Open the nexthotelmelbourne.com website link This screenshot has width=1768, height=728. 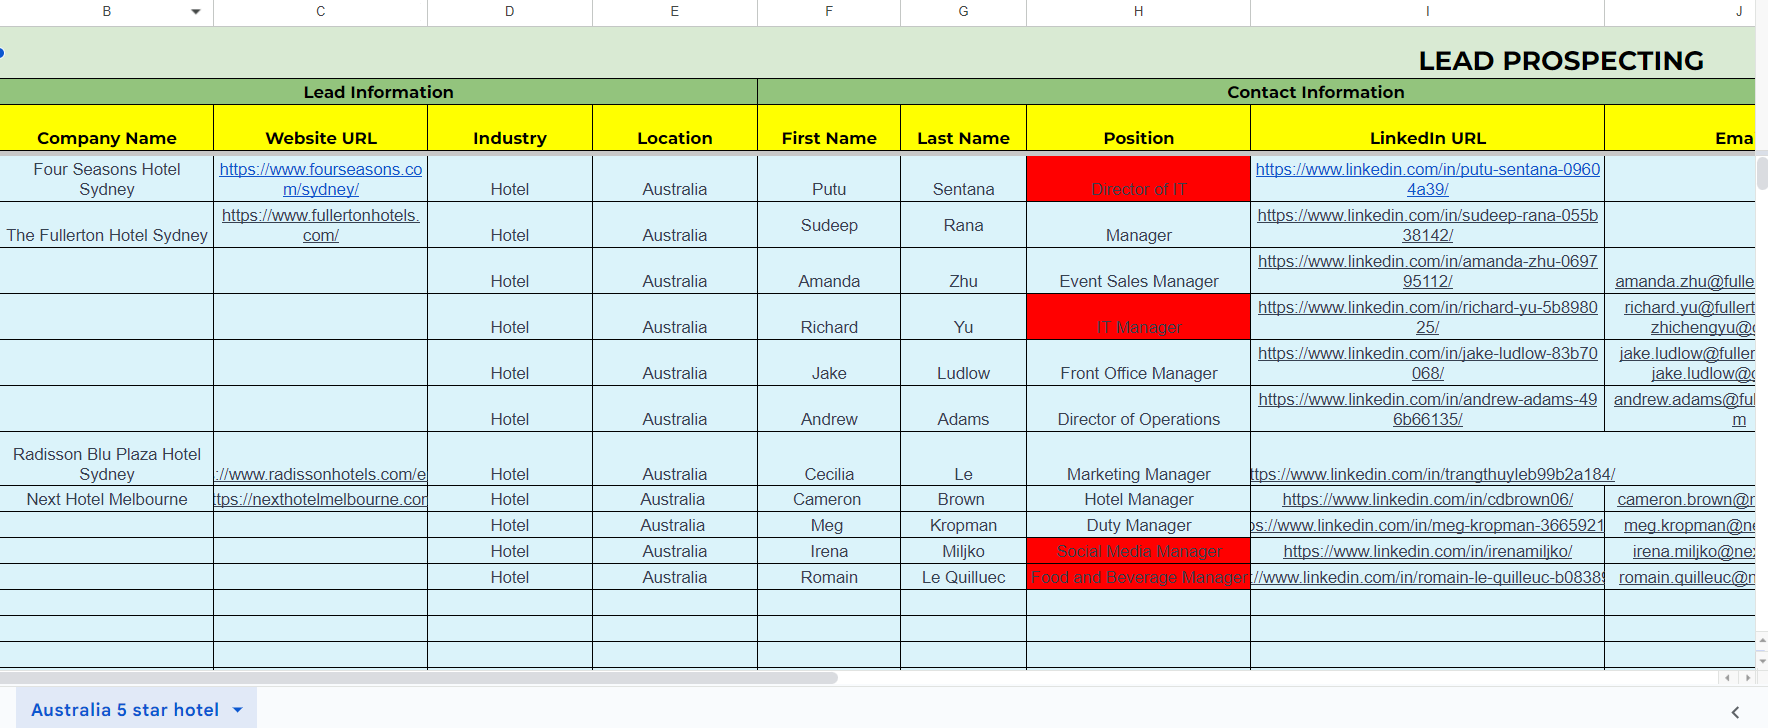pos(320,499)
